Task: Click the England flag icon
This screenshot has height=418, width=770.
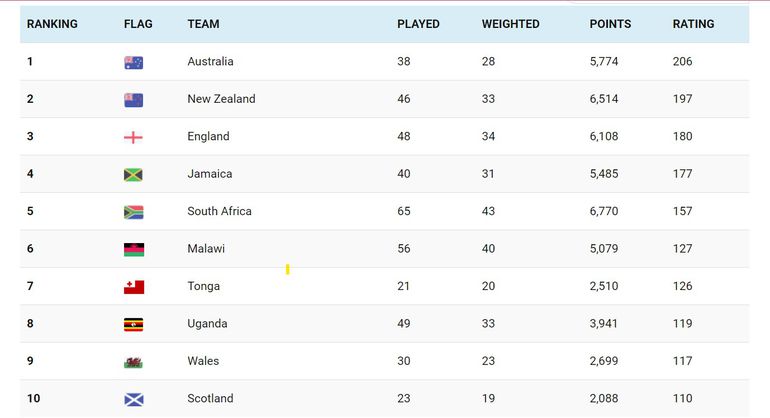Action: [133, 137]
